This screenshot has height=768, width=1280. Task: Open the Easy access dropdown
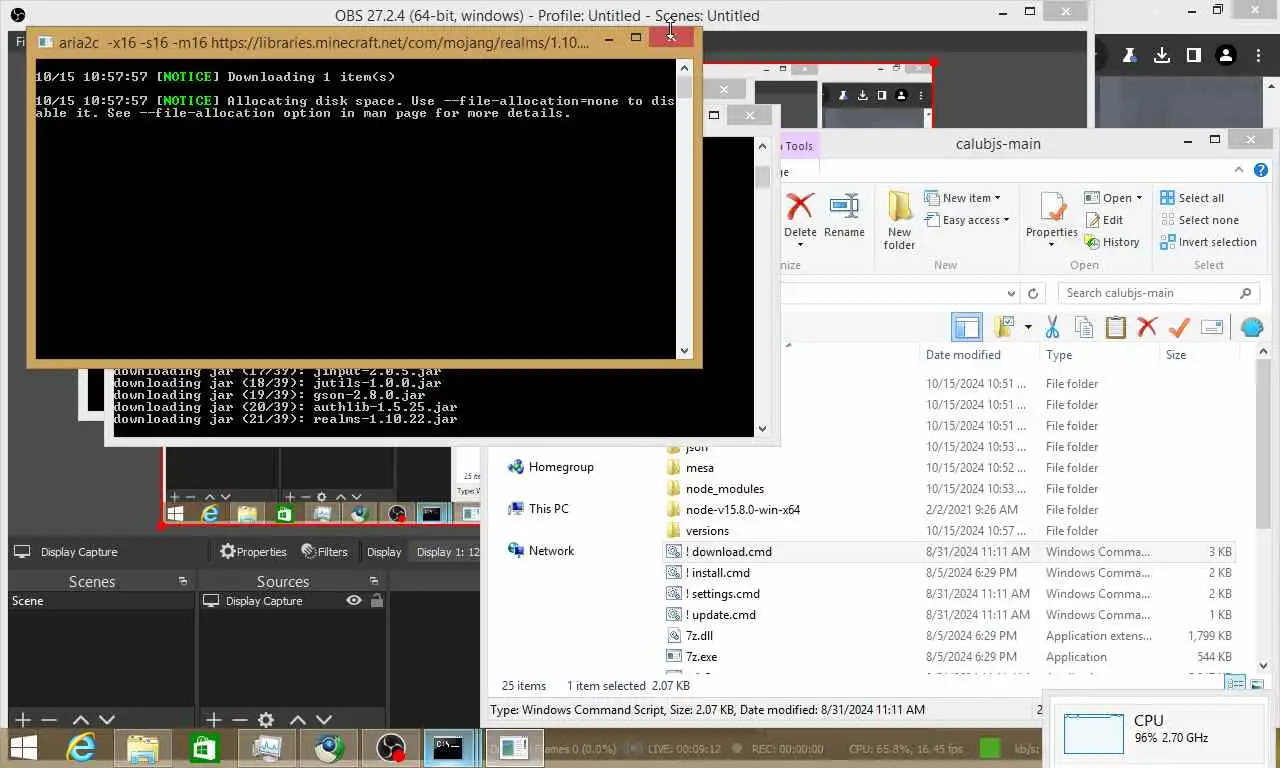(x=967, y=220)
